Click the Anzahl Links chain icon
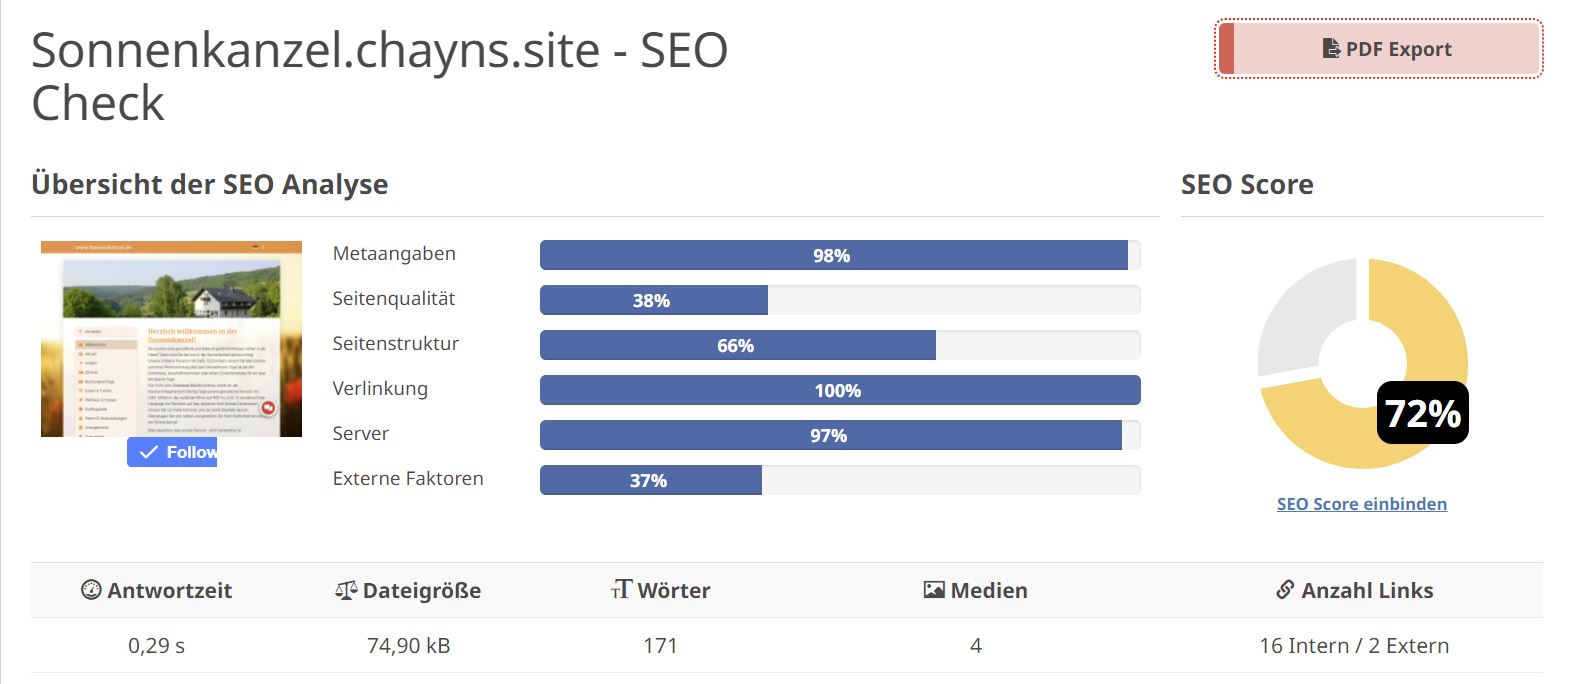 pos(1285,590)
